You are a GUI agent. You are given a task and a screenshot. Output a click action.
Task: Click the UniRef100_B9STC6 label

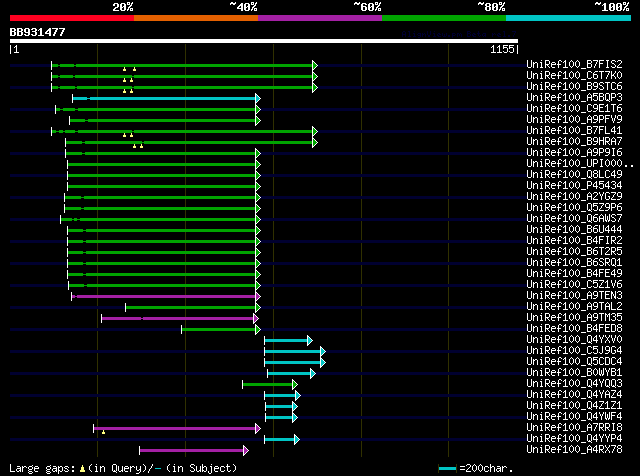[574, 87]
